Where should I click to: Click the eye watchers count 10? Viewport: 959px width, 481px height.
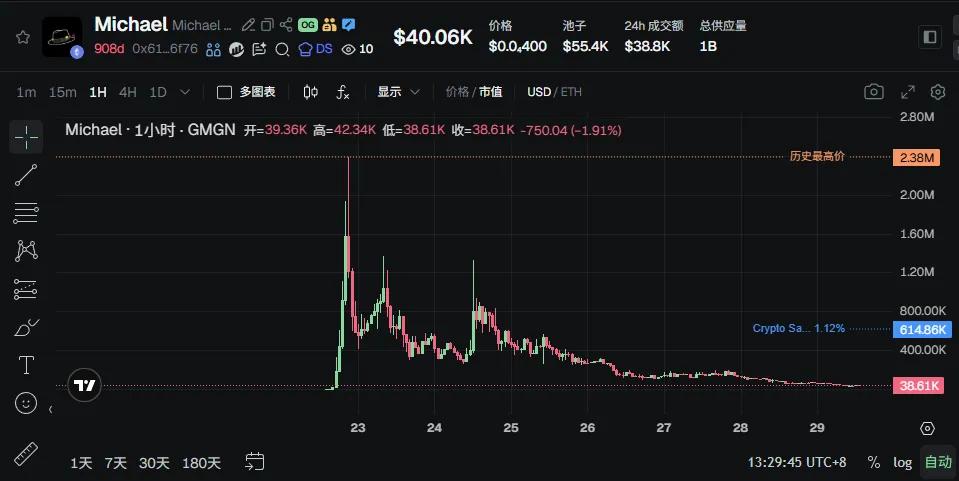coord(357,49)
